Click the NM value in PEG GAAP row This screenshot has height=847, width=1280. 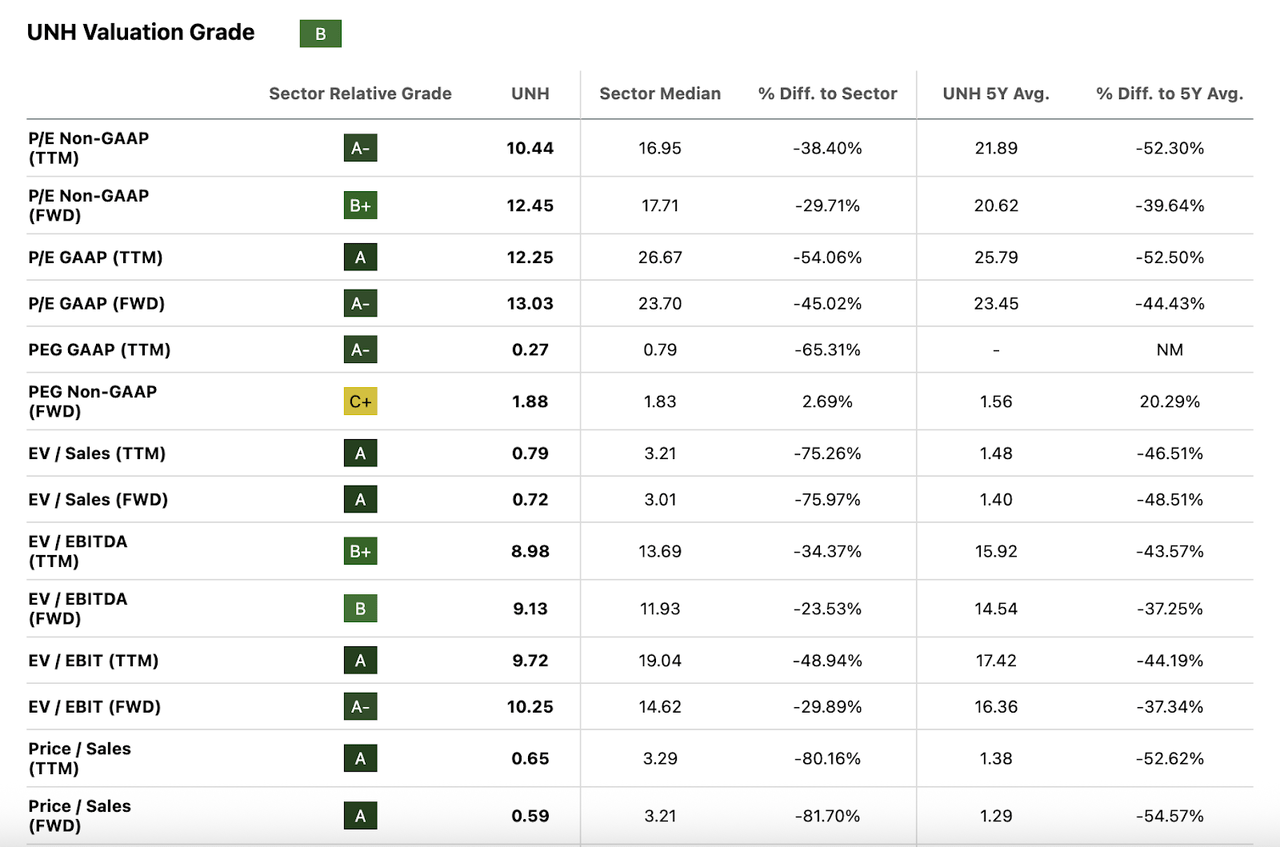pos(1170,350)
